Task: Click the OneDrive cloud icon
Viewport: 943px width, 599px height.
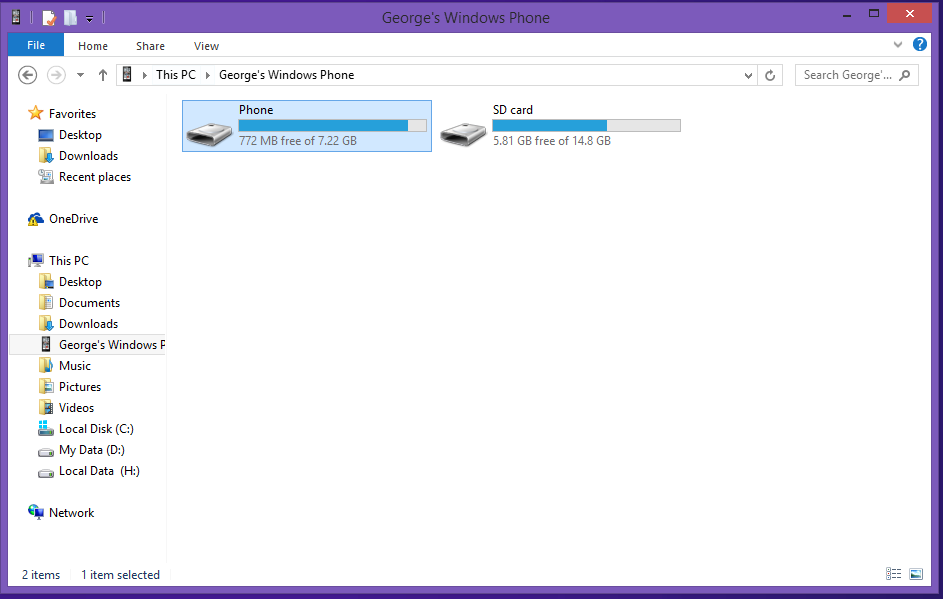Action: (x=35, y=219)
